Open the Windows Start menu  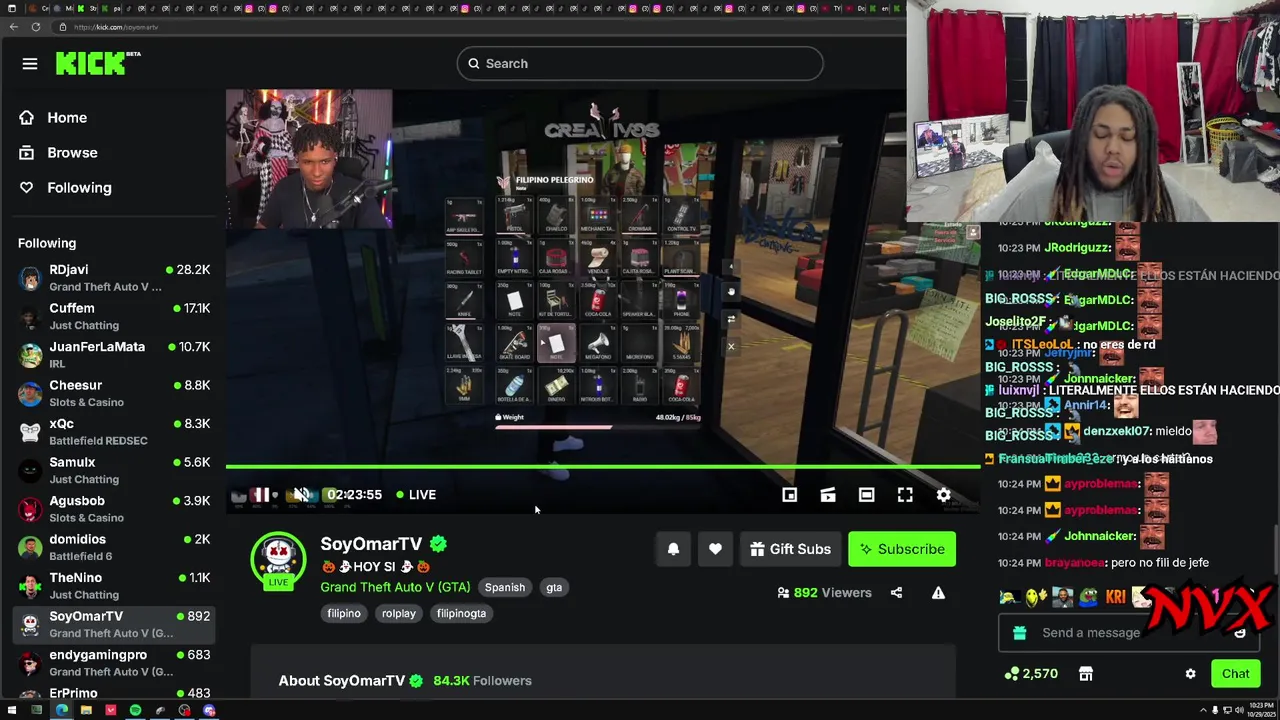12,711
